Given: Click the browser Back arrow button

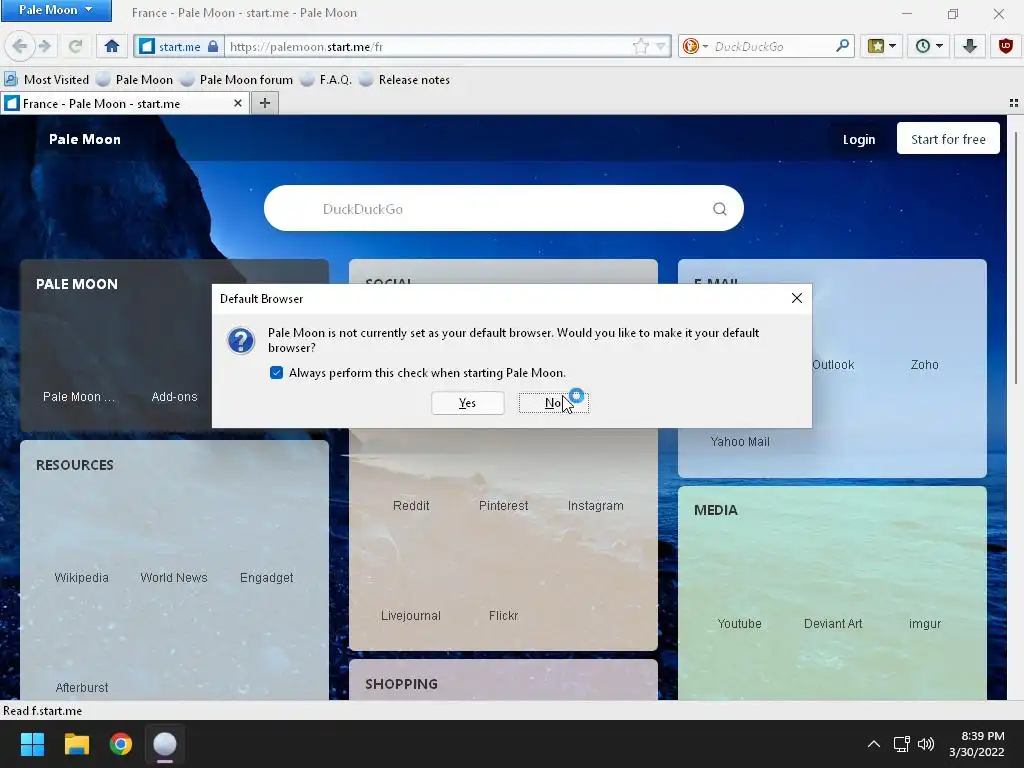Looking at the screenshot, I should (20, 46).
